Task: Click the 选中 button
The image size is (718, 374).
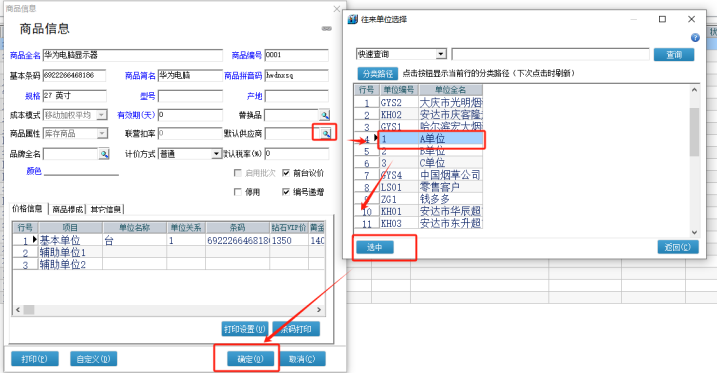Action: [375, 247]
